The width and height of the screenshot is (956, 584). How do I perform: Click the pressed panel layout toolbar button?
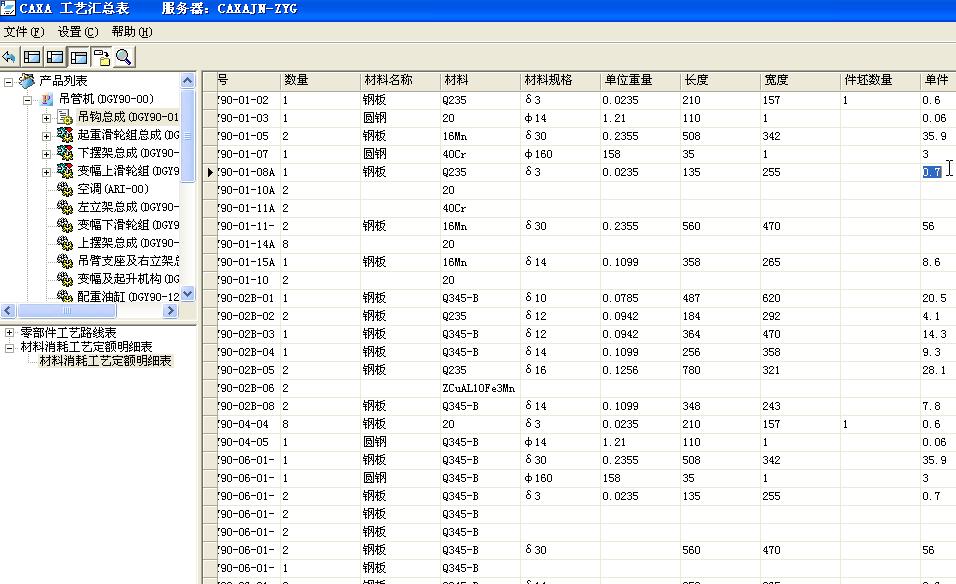[78, 57]
